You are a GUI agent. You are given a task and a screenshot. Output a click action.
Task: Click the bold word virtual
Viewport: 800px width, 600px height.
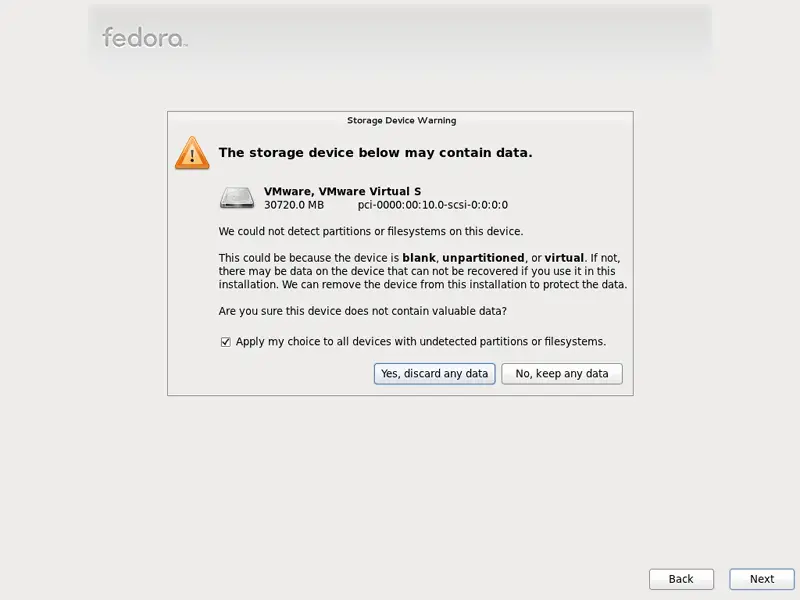[x=564, y=258]
